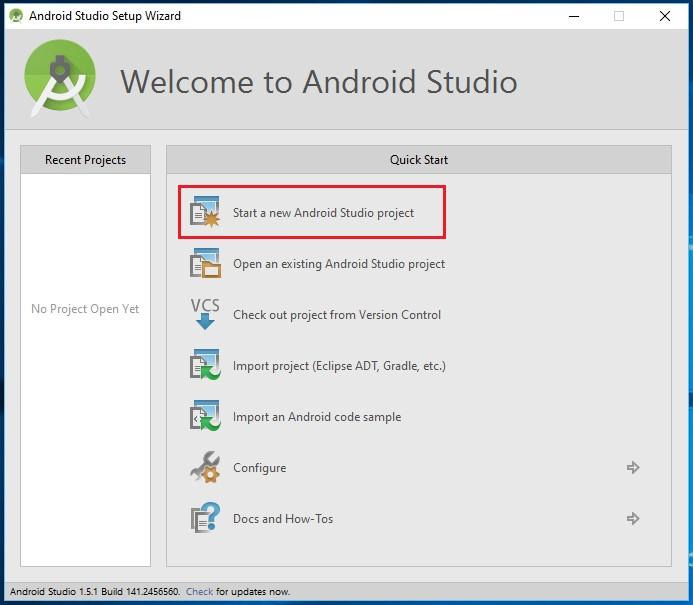Click the Check for updates link
The image size is (693, 605).
[199, 591]
